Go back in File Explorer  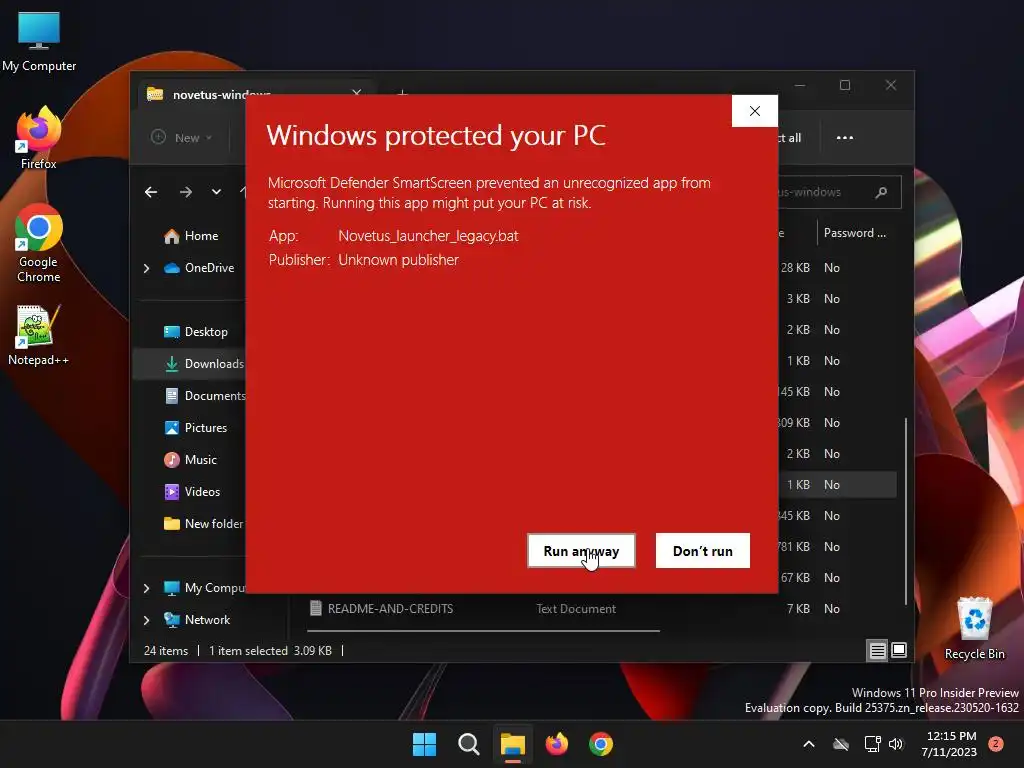coord(151,192)
